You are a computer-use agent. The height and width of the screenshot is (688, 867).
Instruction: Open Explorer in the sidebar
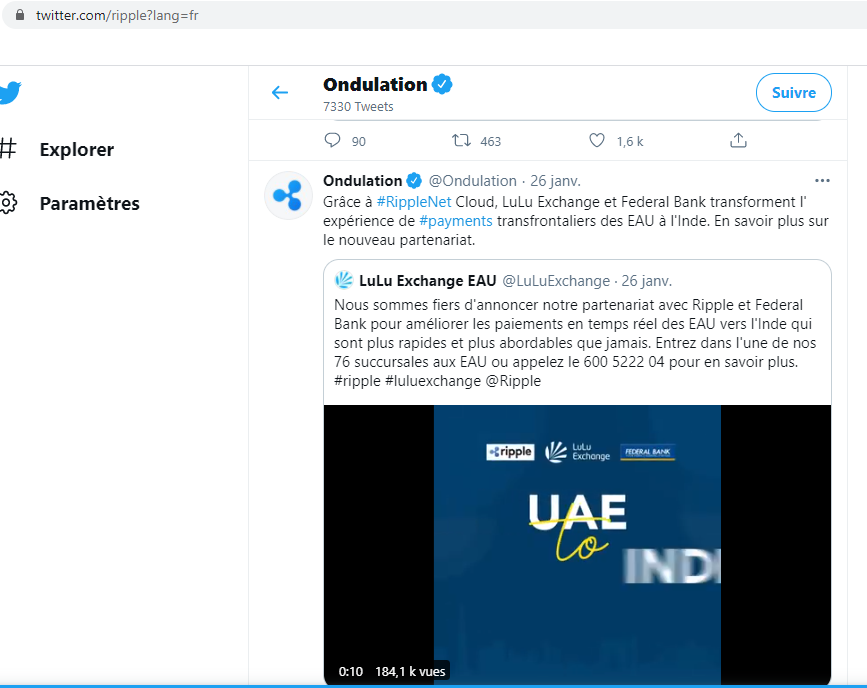(x=77, y=149)
